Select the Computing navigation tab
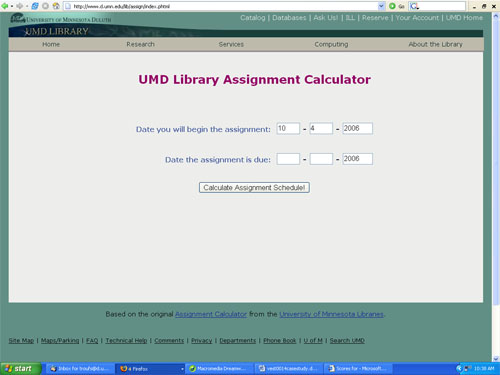Image resolution: width=500 pixels, height=375 pixels. click(x=331, y=44)
